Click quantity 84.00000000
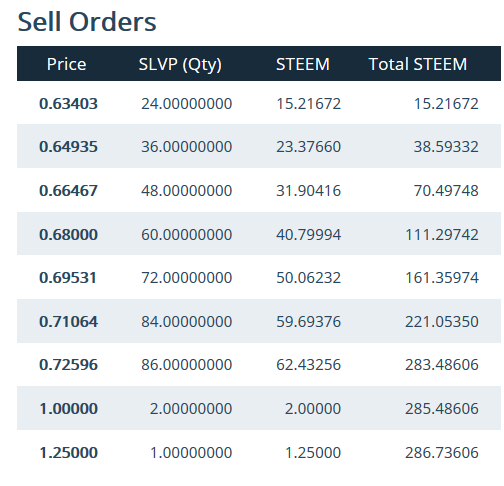504x486 pixels. [x=186, y=322]
